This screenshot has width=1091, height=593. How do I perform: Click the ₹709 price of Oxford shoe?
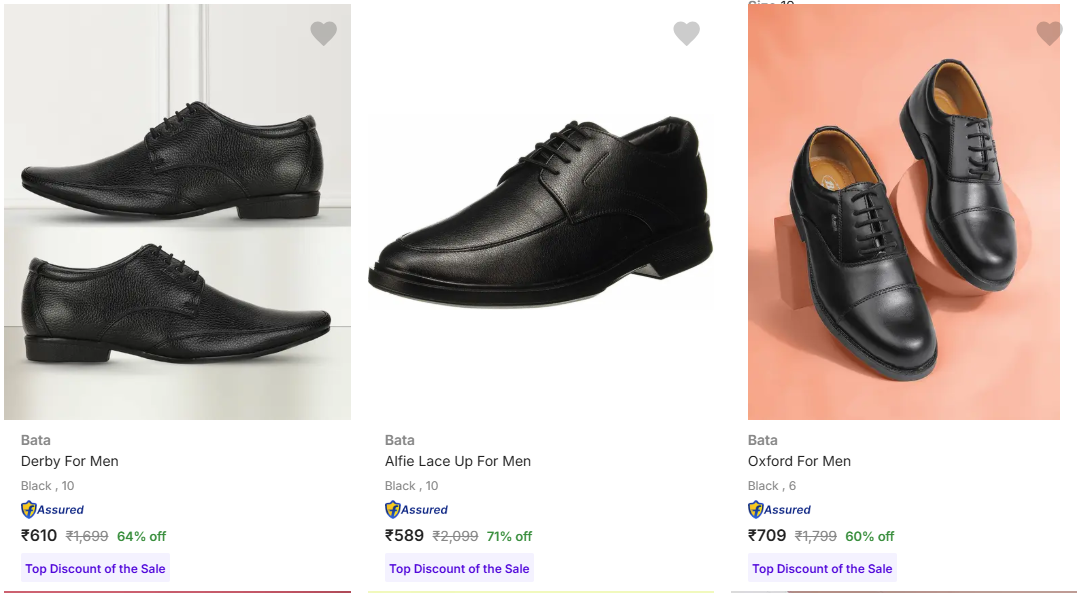[768, 536]
